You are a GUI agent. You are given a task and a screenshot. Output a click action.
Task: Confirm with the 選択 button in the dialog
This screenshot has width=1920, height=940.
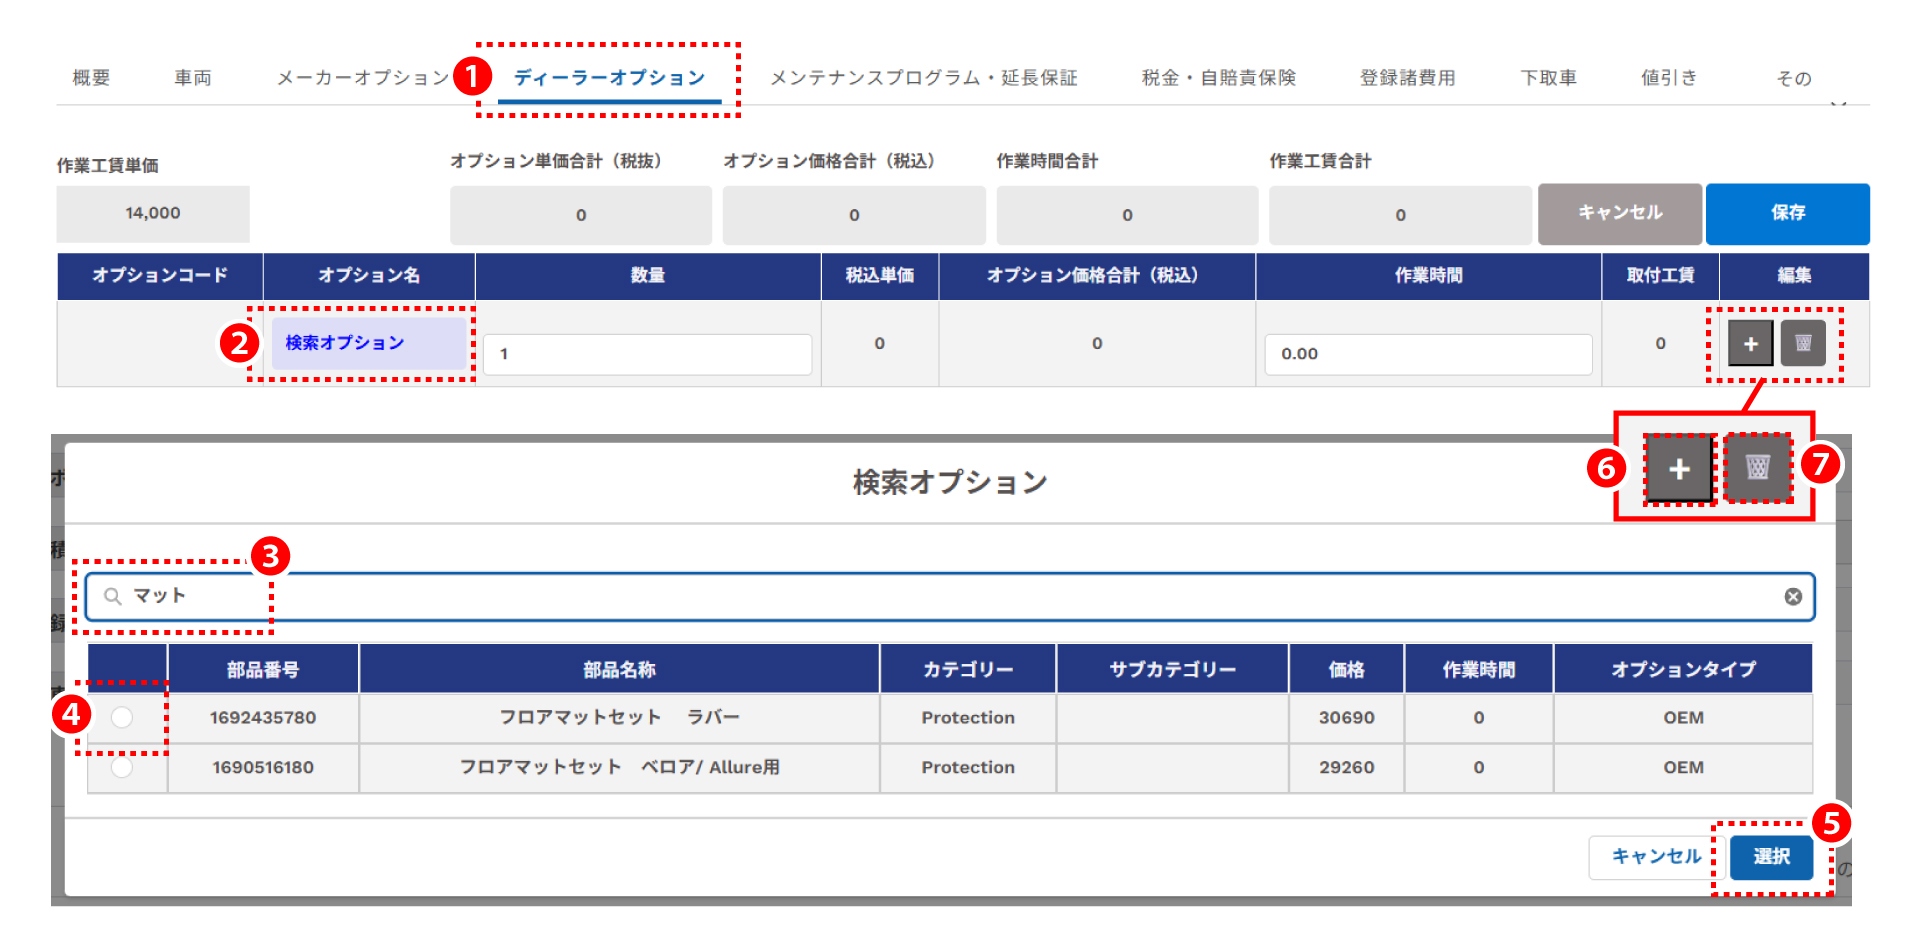(x=1771, y=857)
